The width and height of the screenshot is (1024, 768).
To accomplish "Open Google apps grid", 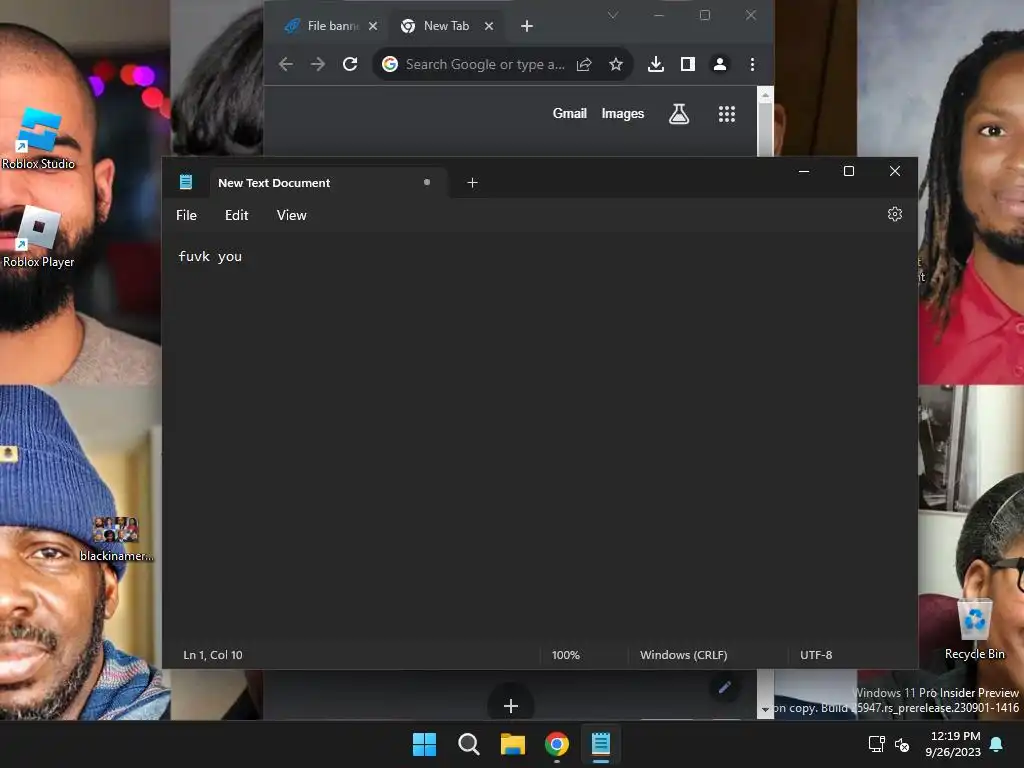I will click(x=727, y=114).
